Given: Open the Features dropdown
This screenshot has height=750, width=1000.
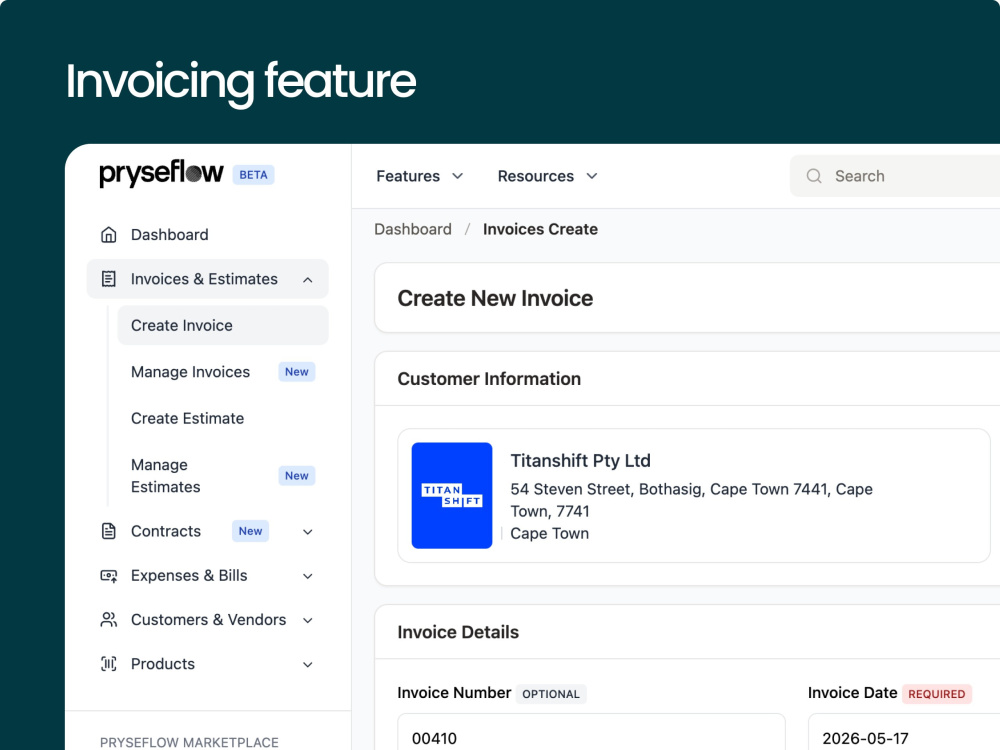Looking at the screenshot, I should pyautogui.click(x=420, y=176).
